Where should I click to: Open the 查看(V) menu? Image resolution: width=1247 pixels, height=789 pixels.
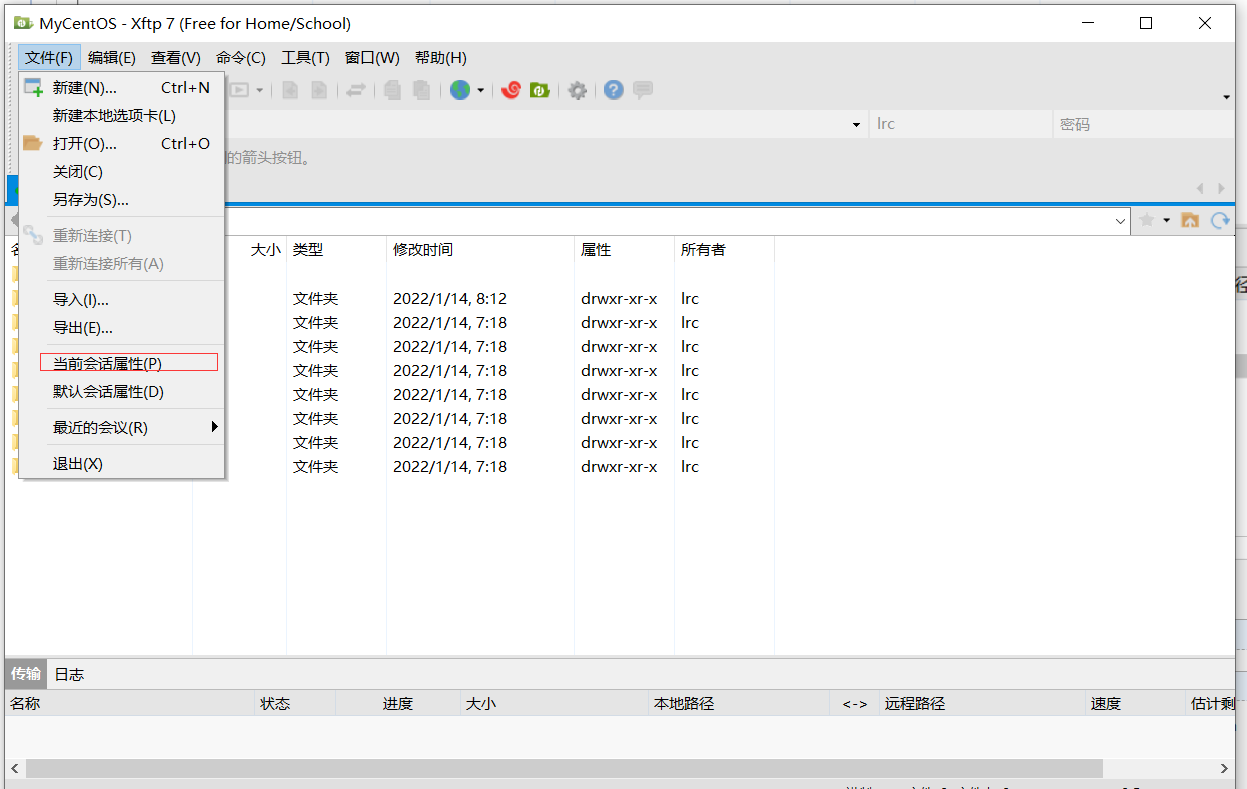pos(176,58)
